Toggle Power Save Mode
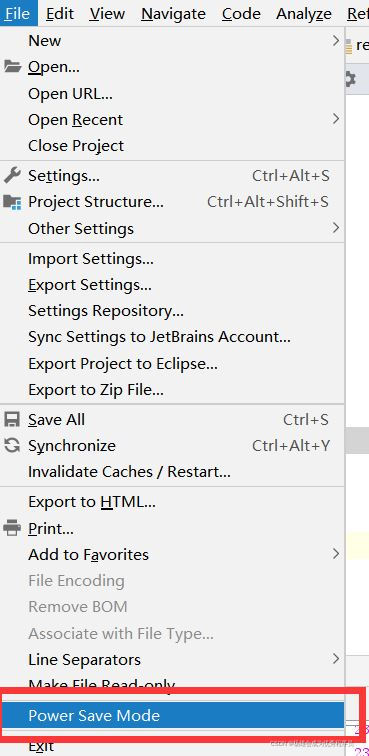 pos(172,716)
